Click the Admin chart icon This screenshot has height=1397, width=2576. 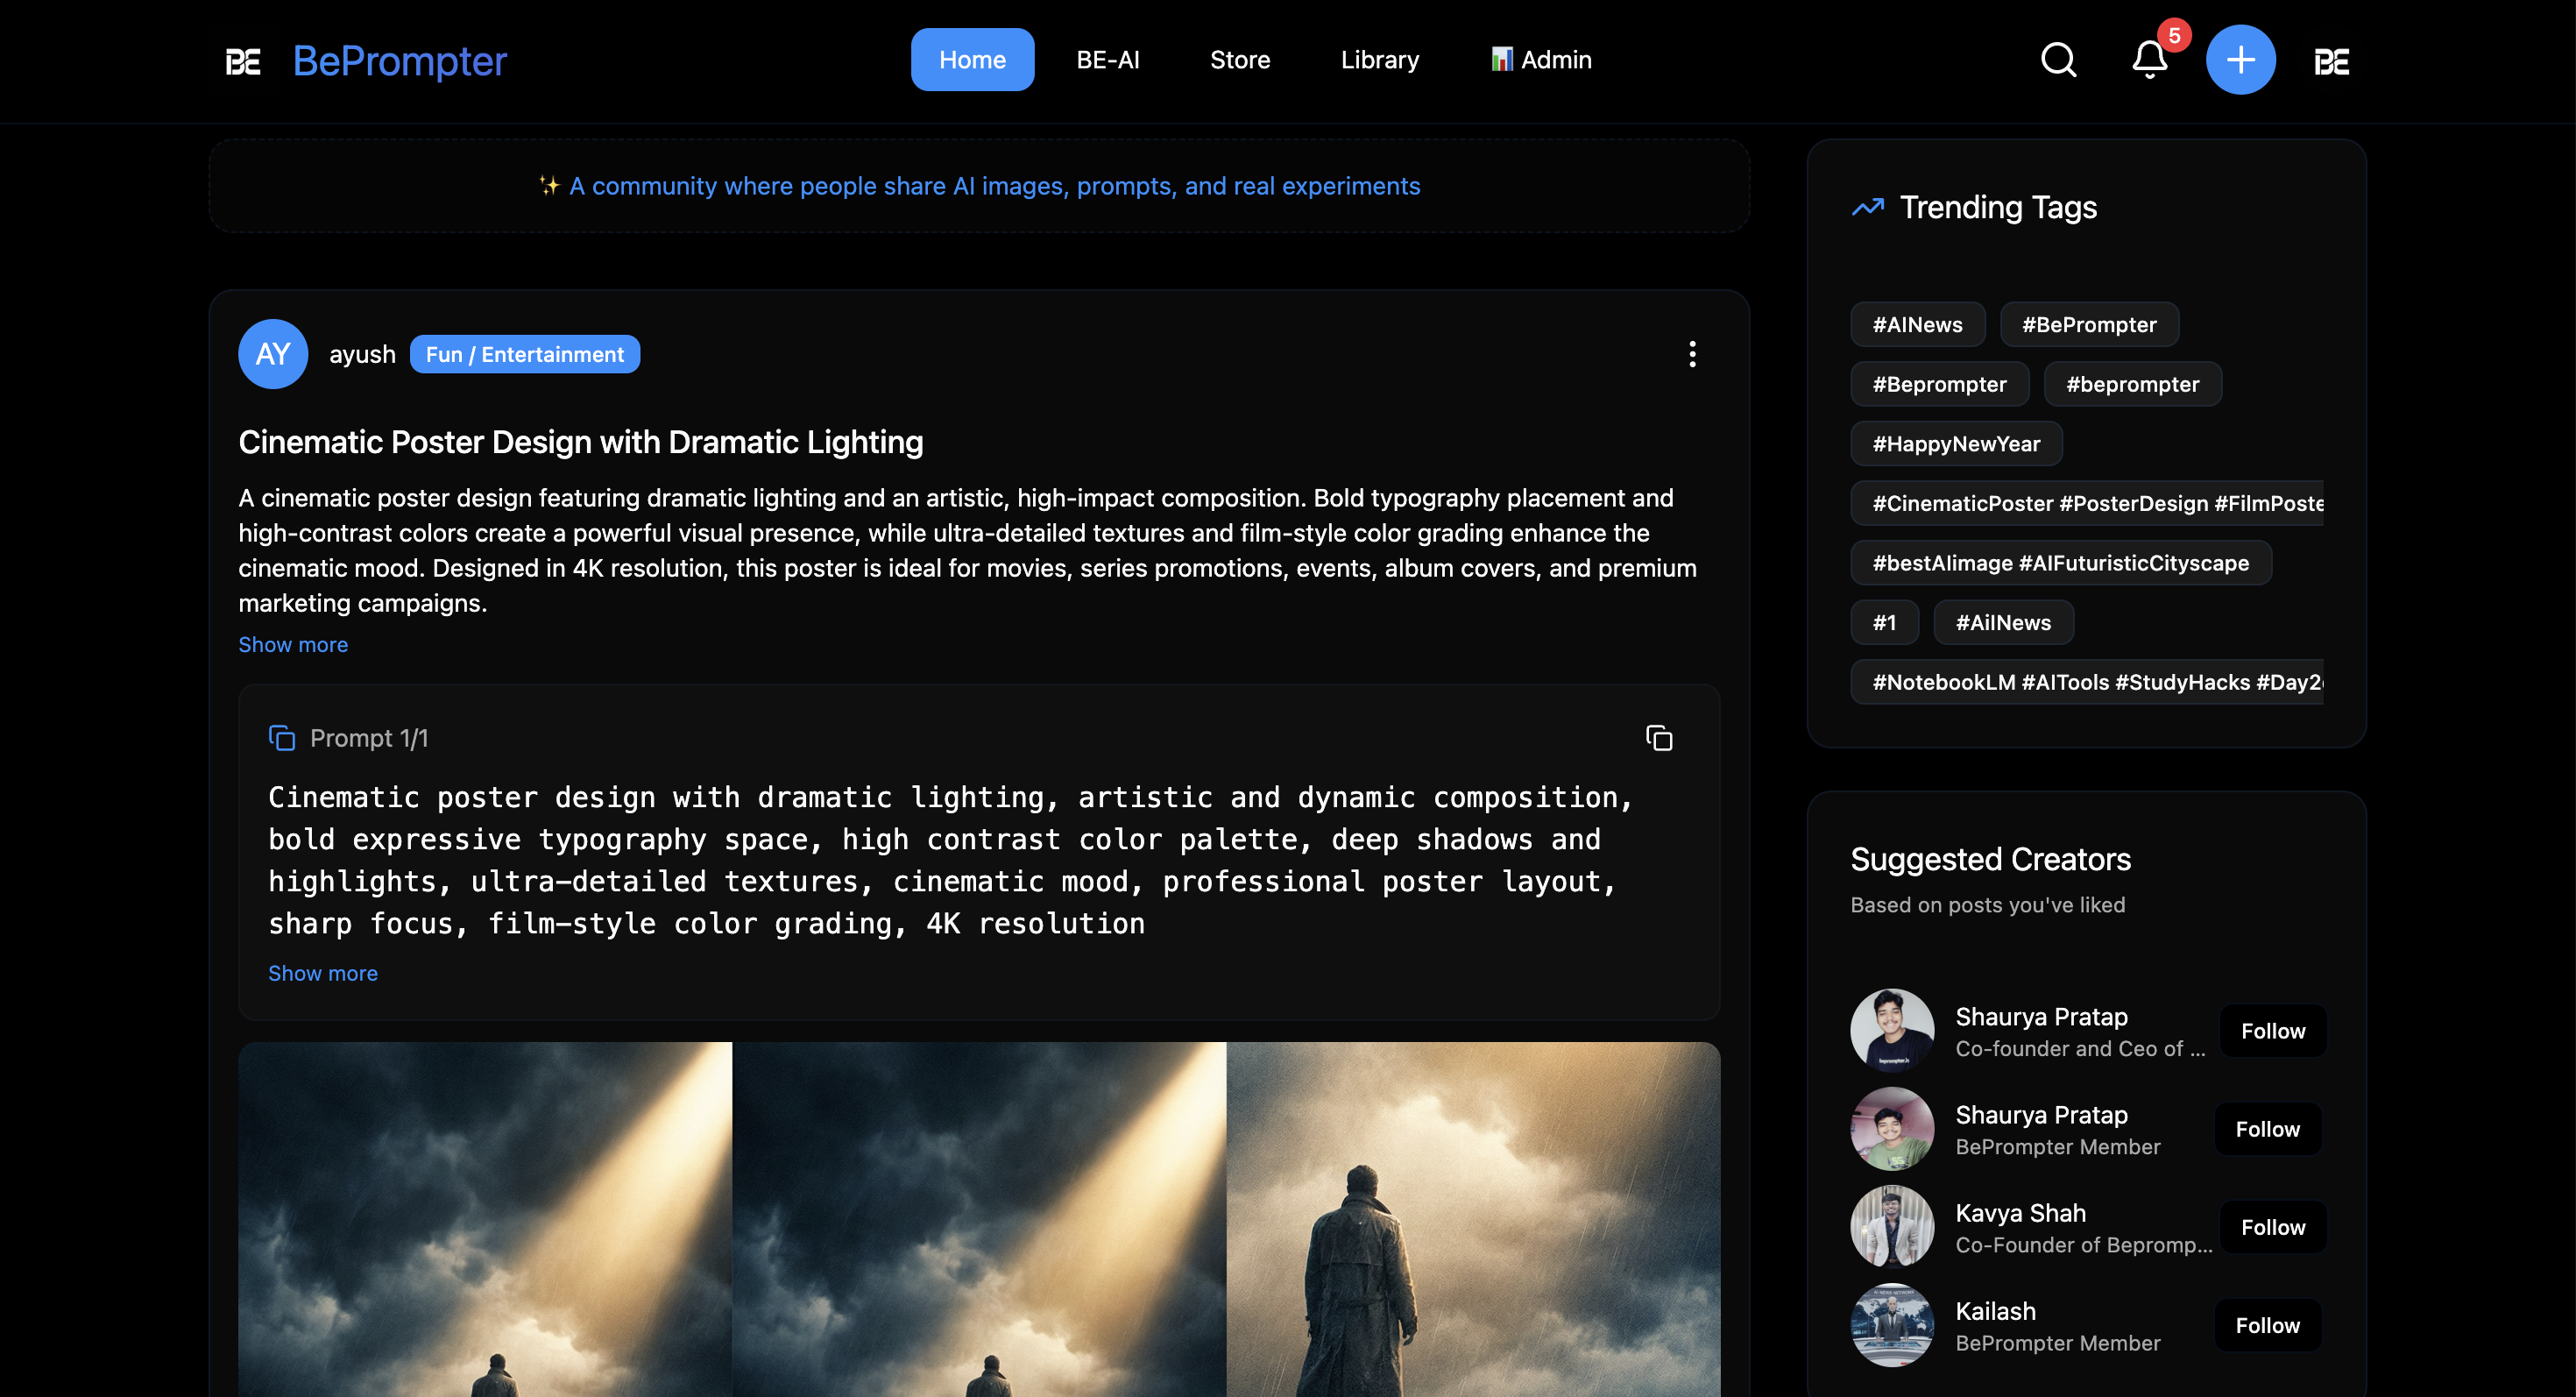click(1501, 59)
